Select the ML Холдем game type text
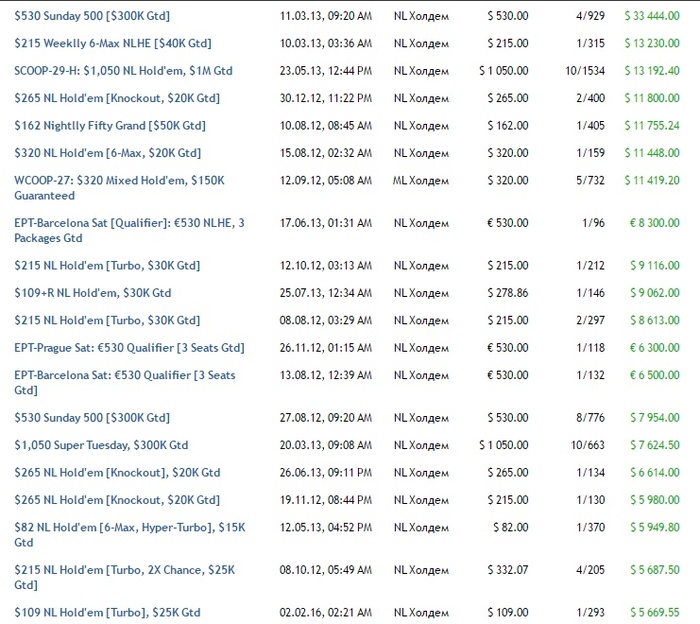 coord(421,181)
